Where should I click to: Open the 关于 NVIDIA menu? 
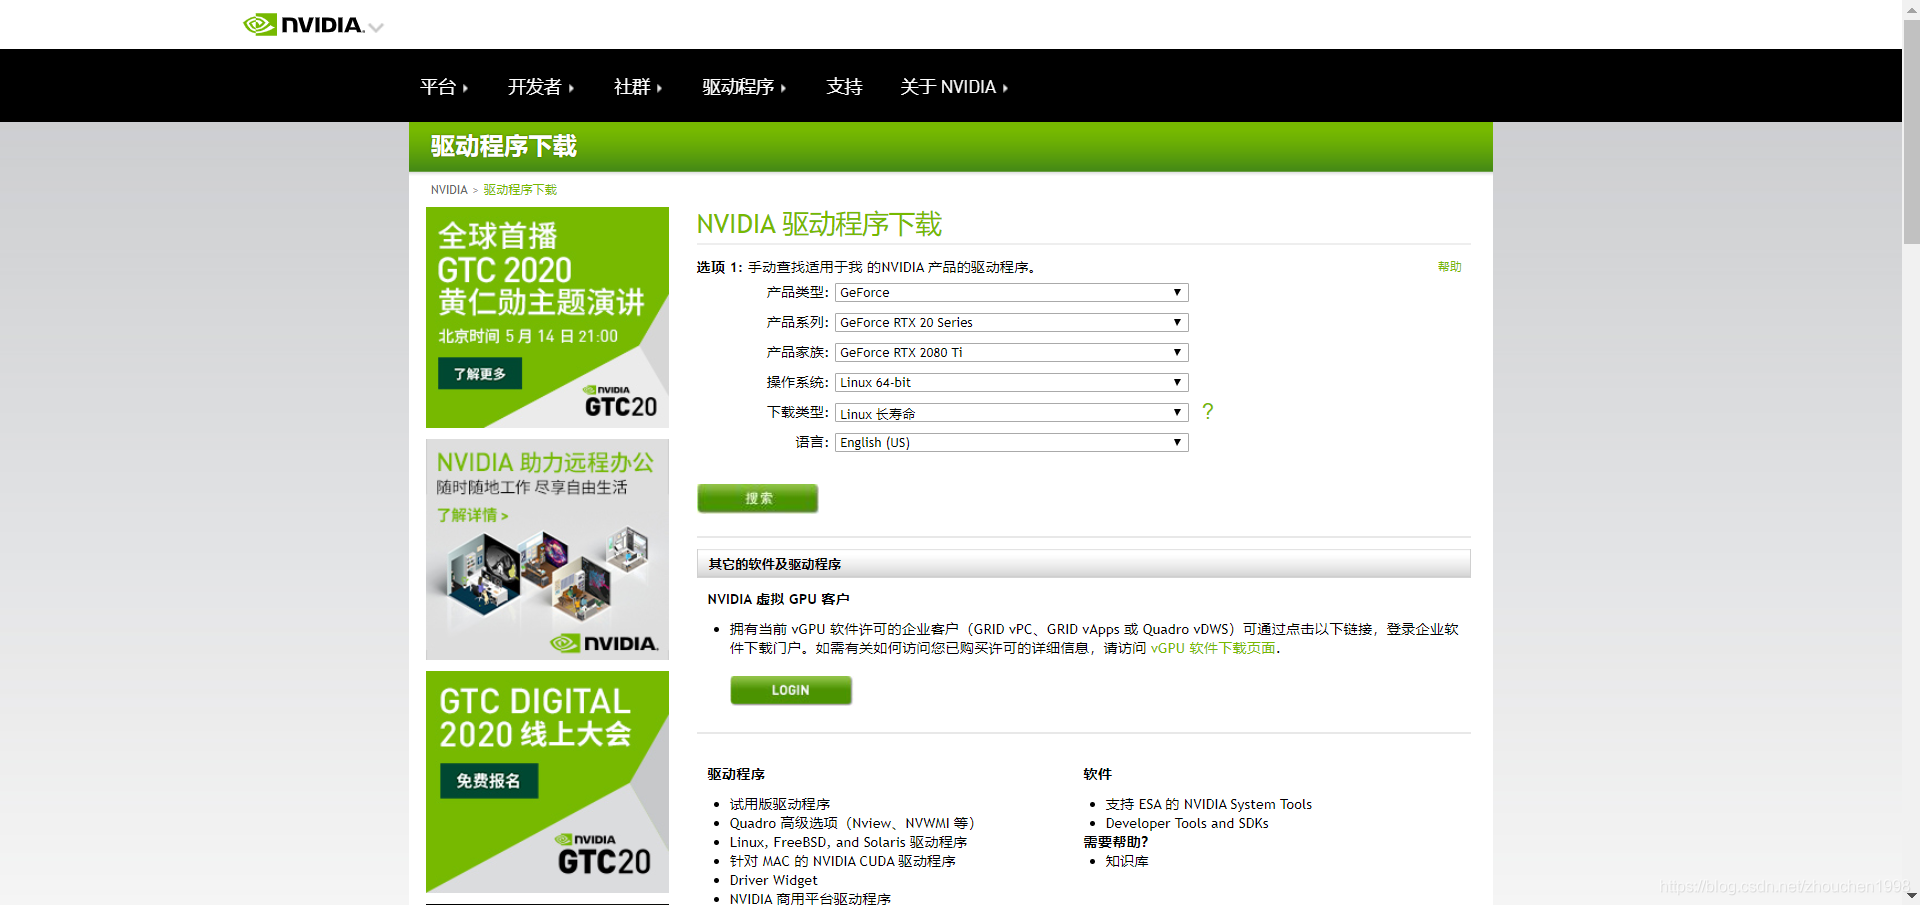(954, 87)
